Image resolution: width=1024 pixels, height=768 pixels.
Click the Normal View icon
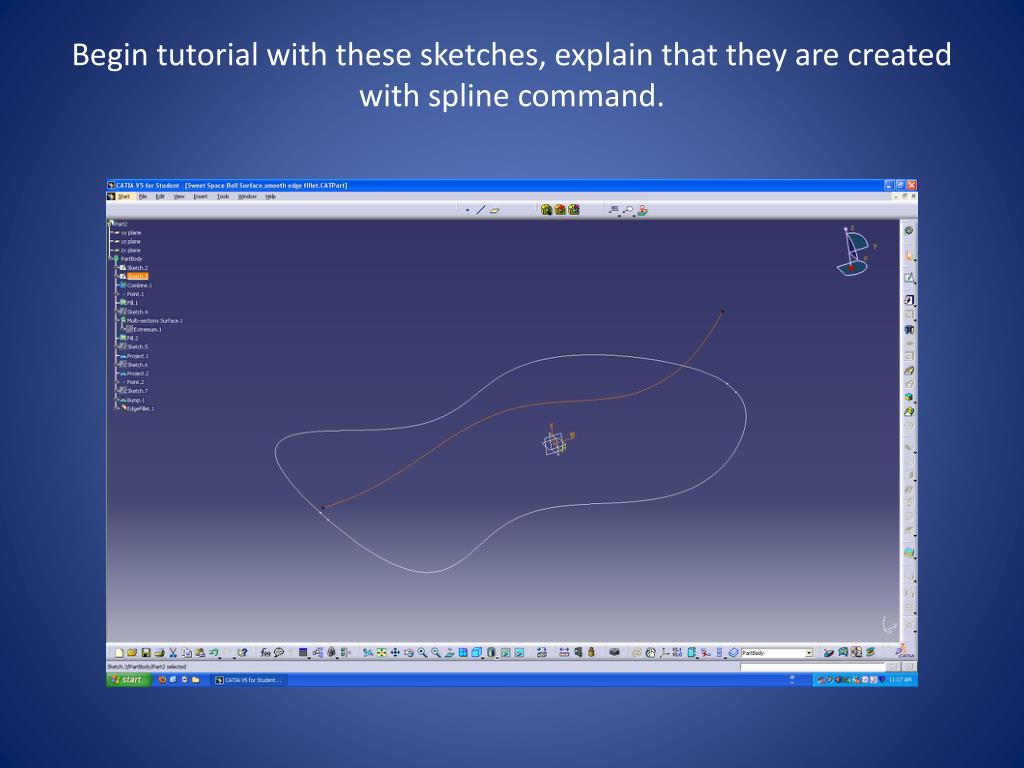pyautogui.click(x=449, y=652)
